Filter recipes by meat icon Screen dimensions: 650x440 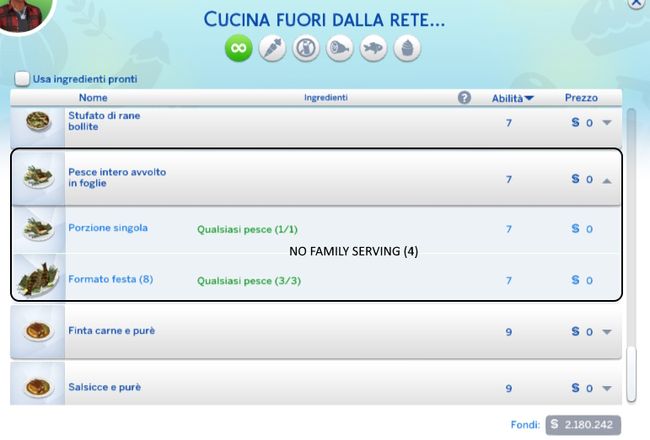click(340, 50)
